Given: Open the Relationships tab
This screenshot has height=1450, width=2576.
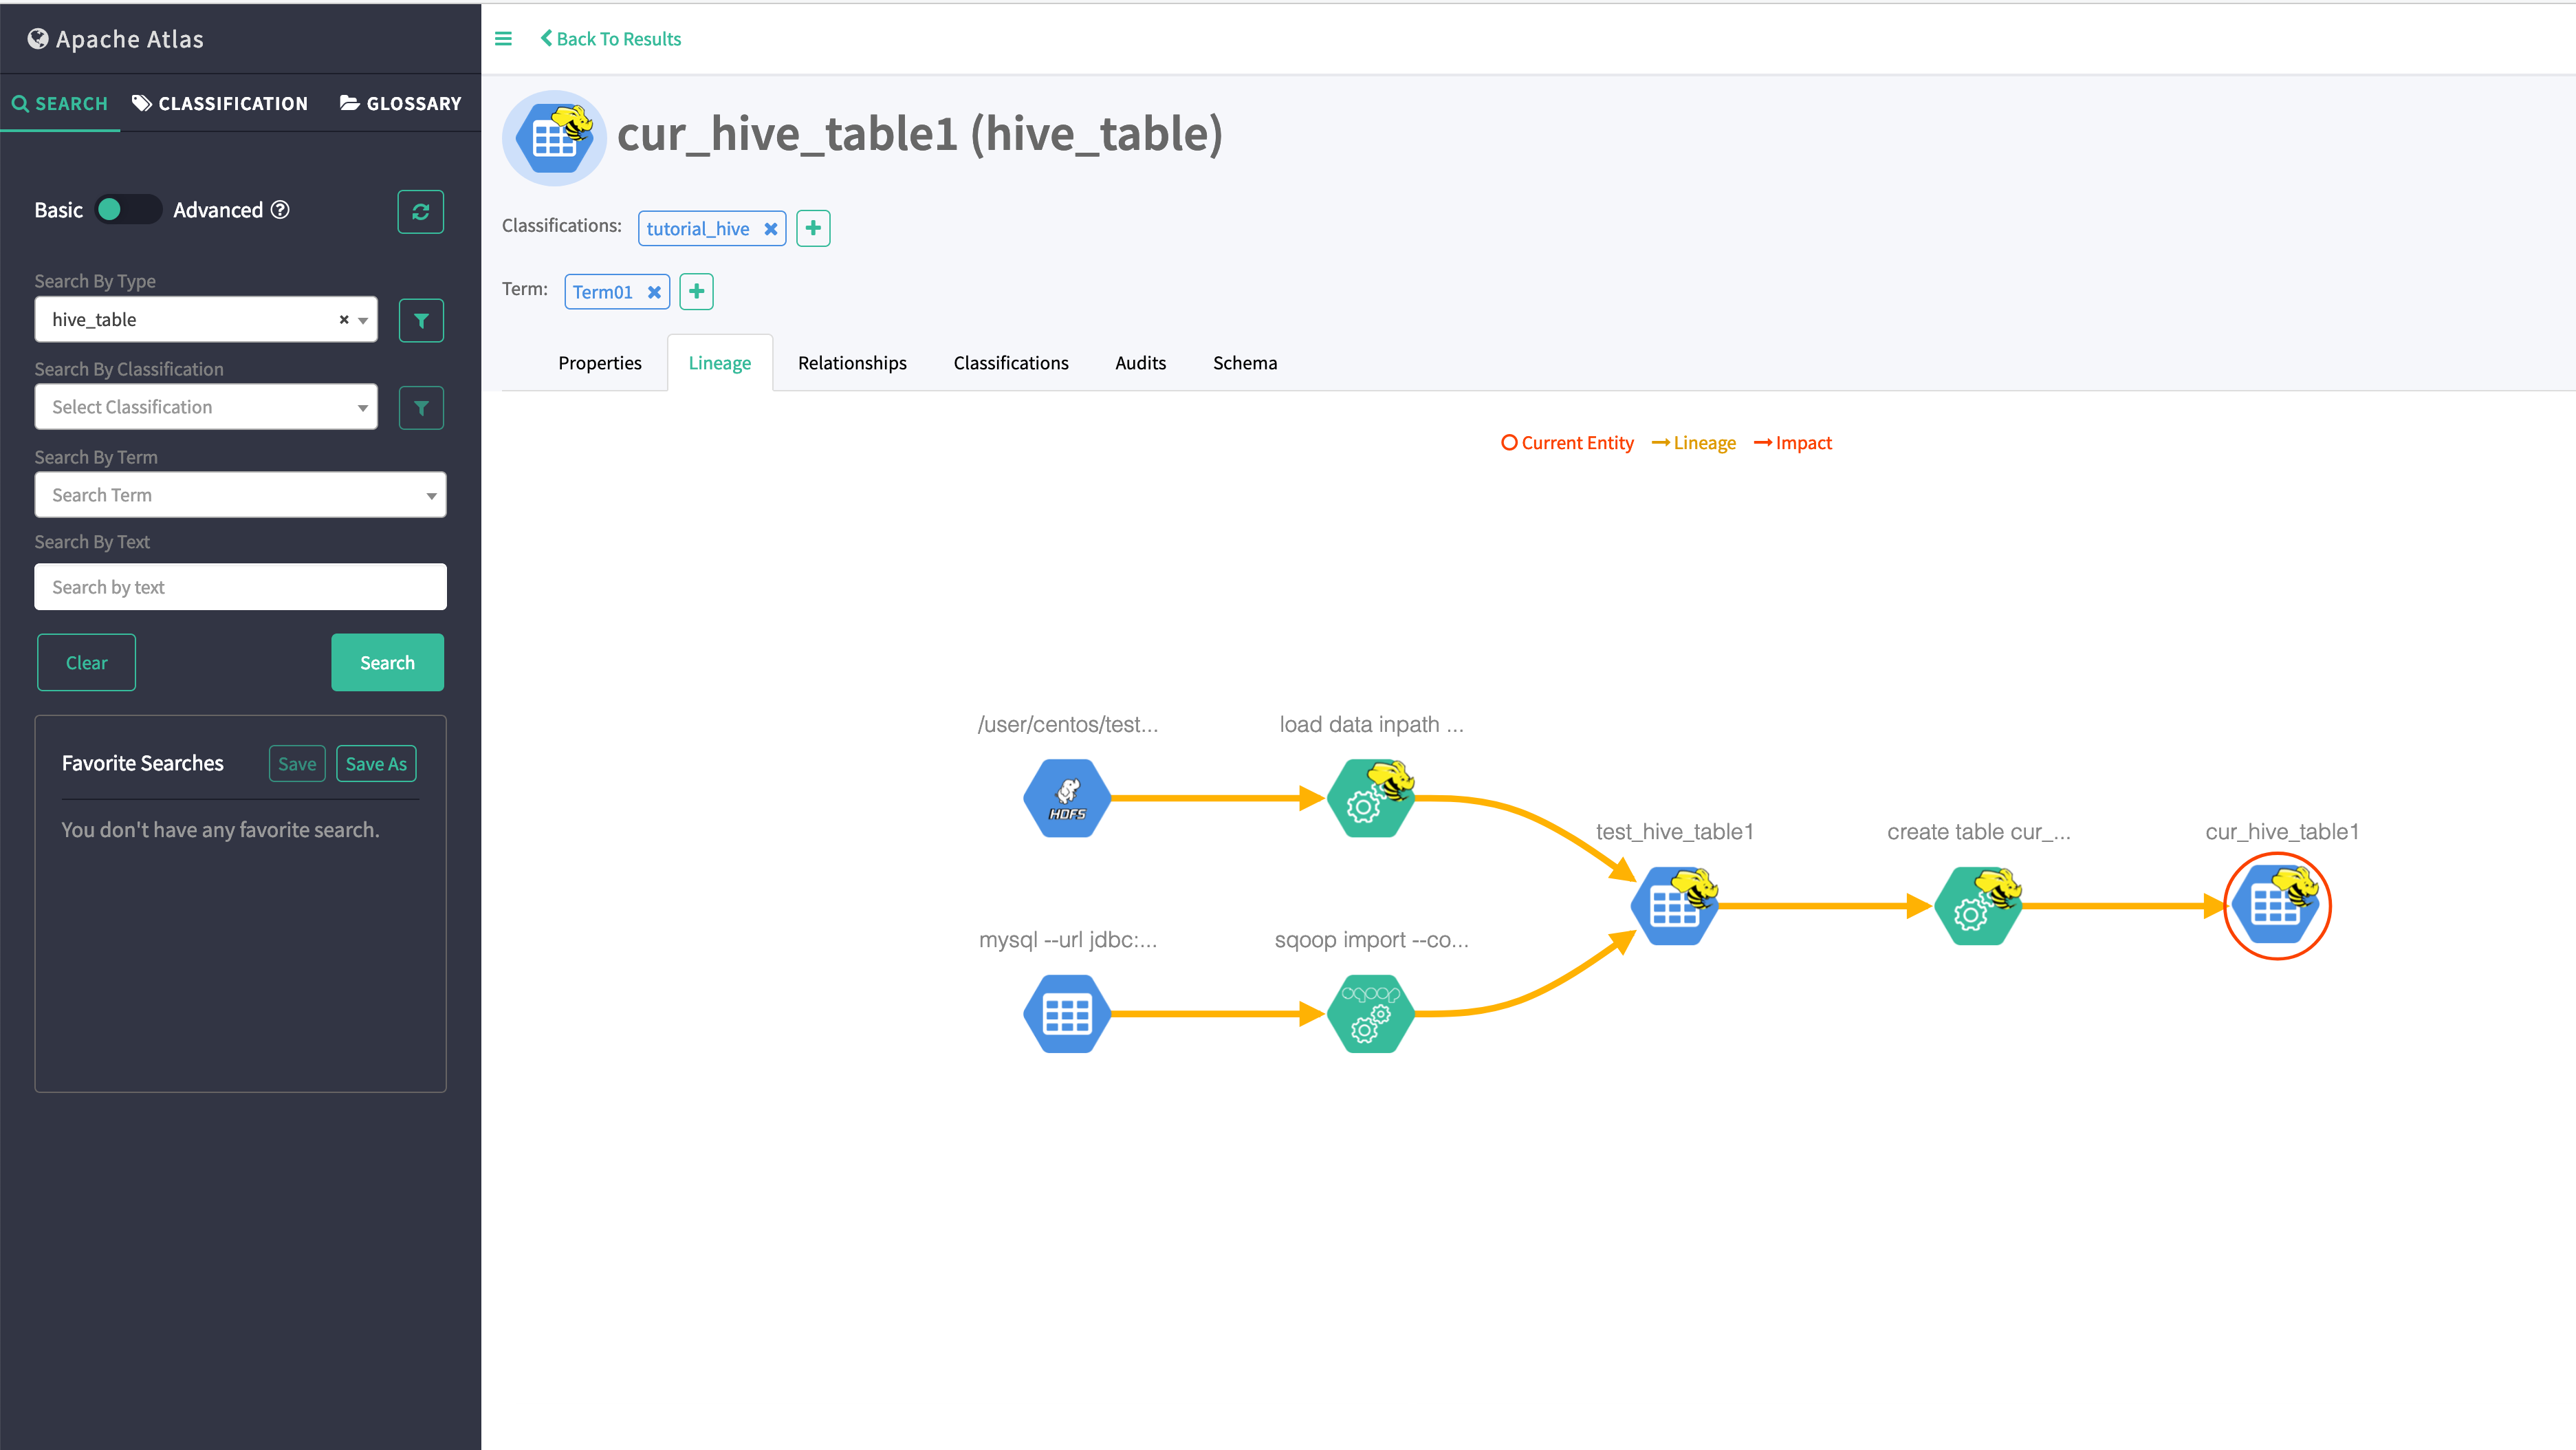Looking at the screenshot, I should coord(851,362).
